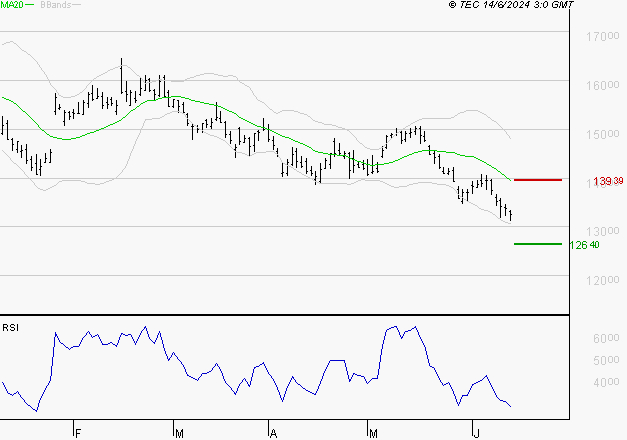Click the BBands grey legend line sample
The image size is (627, 440).
(x=76, y=5)
